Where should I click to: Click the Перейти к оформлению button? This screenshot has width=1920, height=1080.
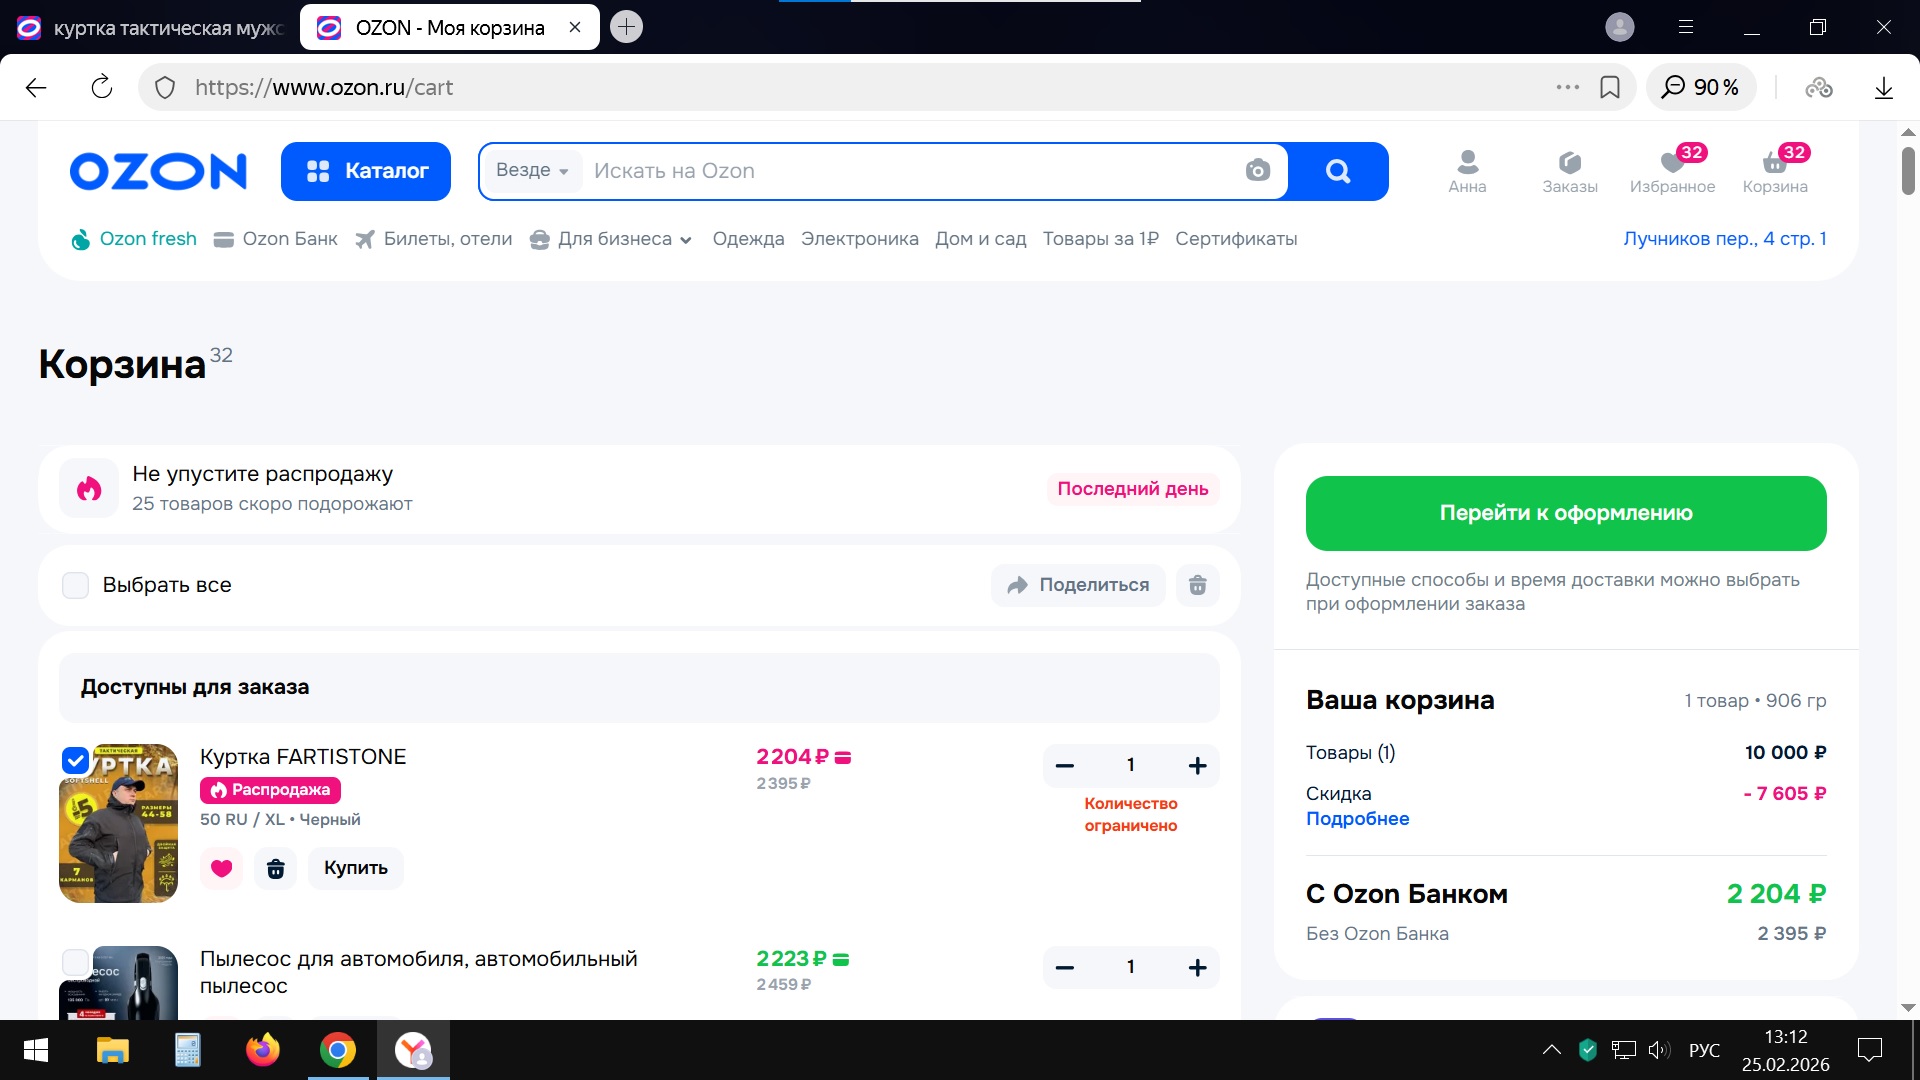tap(1565, 513)
